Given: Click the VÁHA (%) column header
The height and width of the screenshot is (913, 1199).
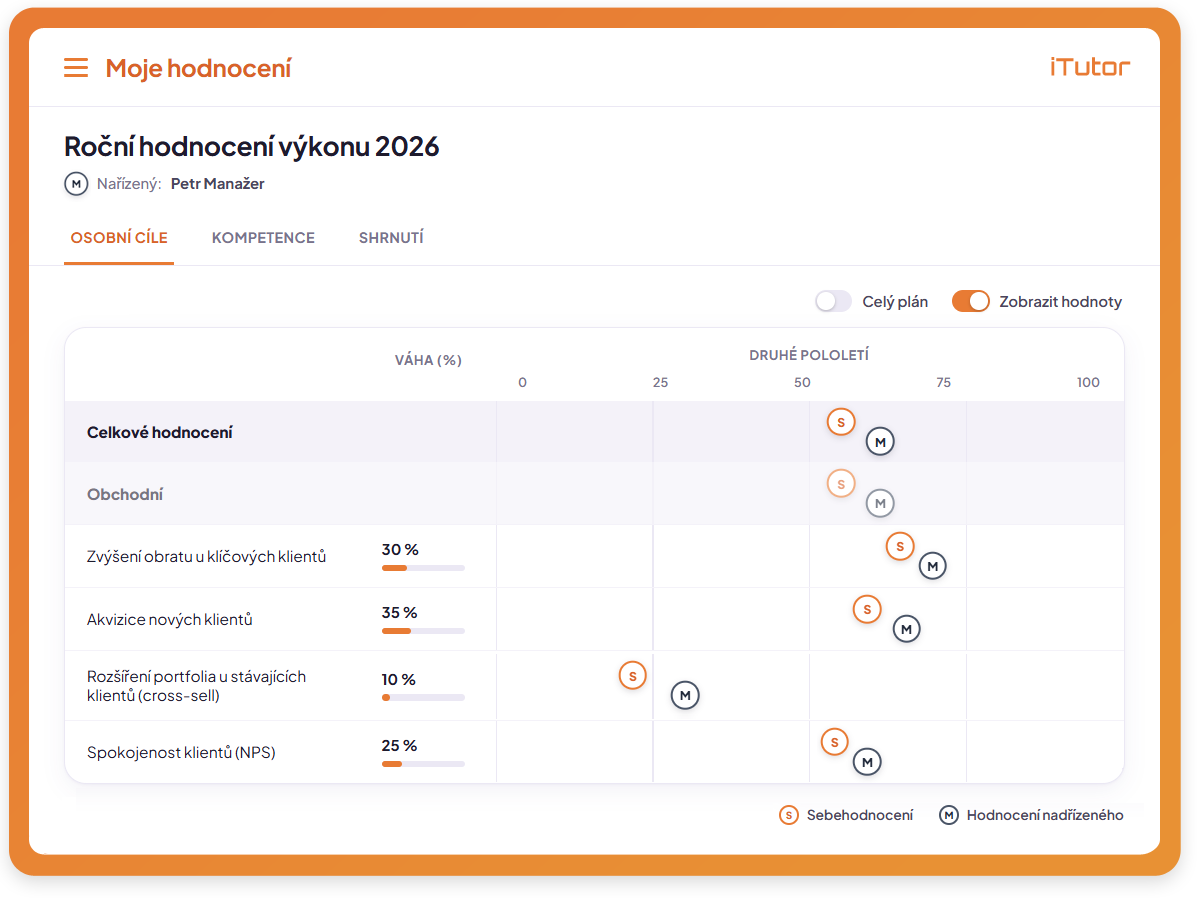Looking at the screenshot, I should click(x=428, y=360).
